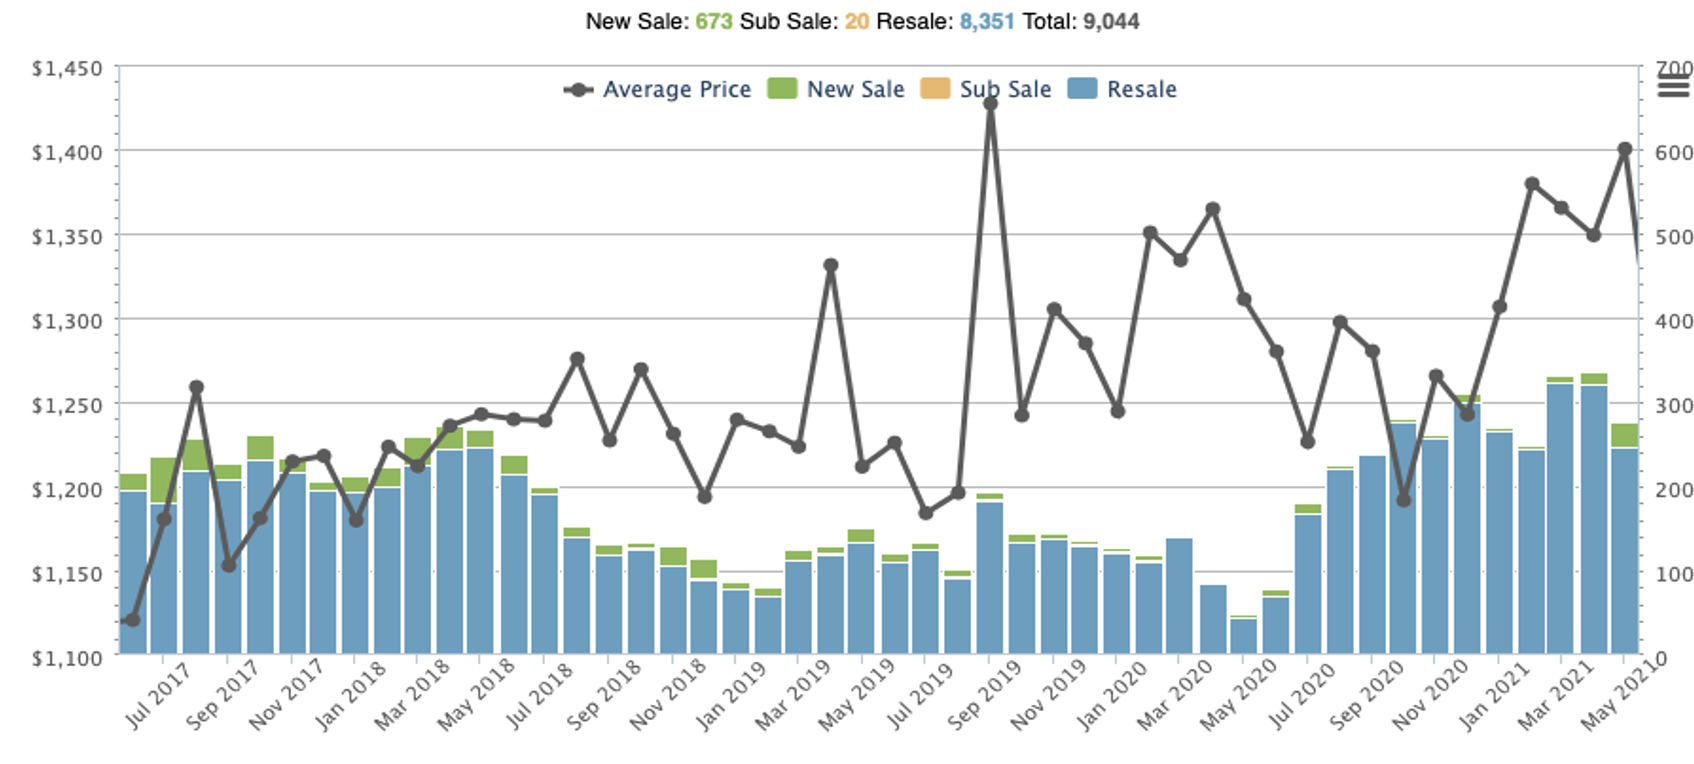Click the green New Sale legend square

[782, 89]
